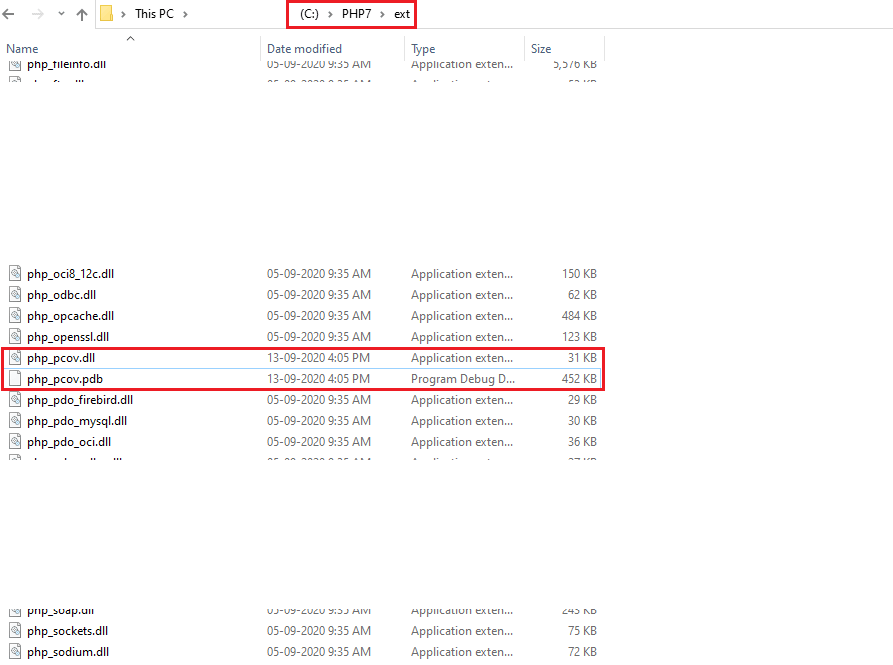Select the php_openssl.dll file icon
This screenshot has height=665, width=893.
(15, 337)
